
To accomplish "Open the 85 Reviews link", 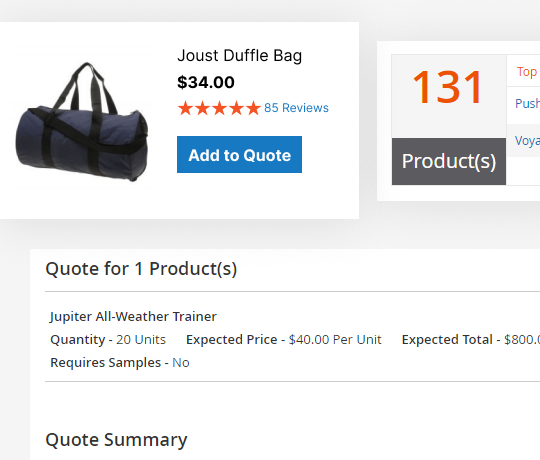I will pyautogui.click(x=296, y=108).
